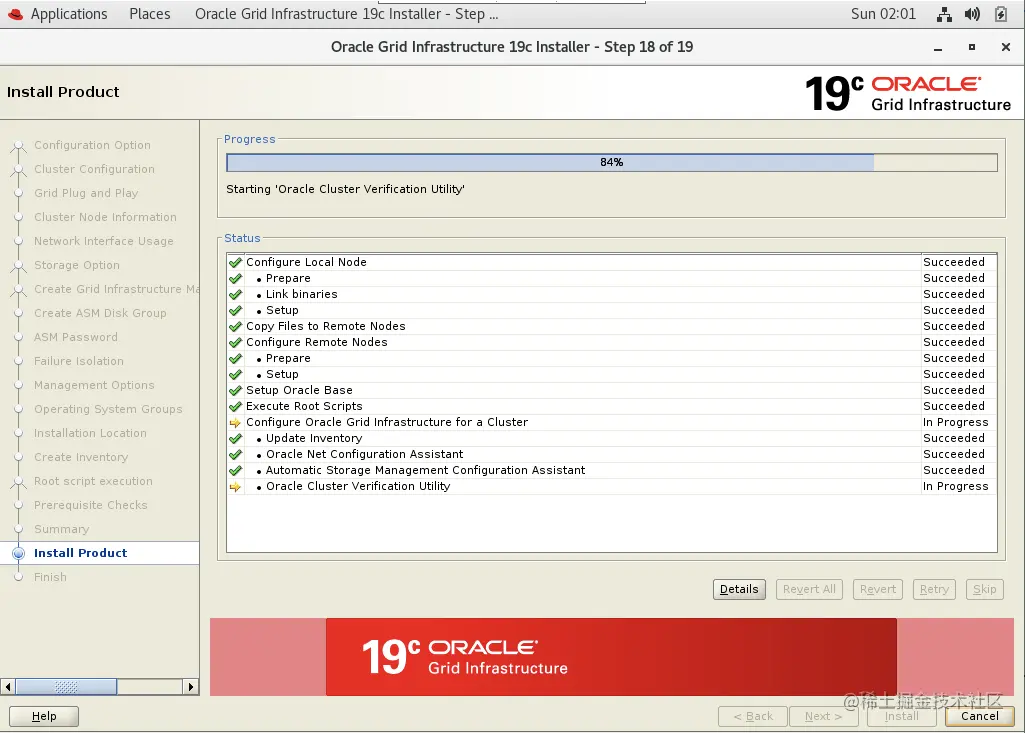Viewport: 1025px width, 733px height.
Task: Click Configure Oracle Grid Infrastructure for a Cluster row
Action: point(611,422)
